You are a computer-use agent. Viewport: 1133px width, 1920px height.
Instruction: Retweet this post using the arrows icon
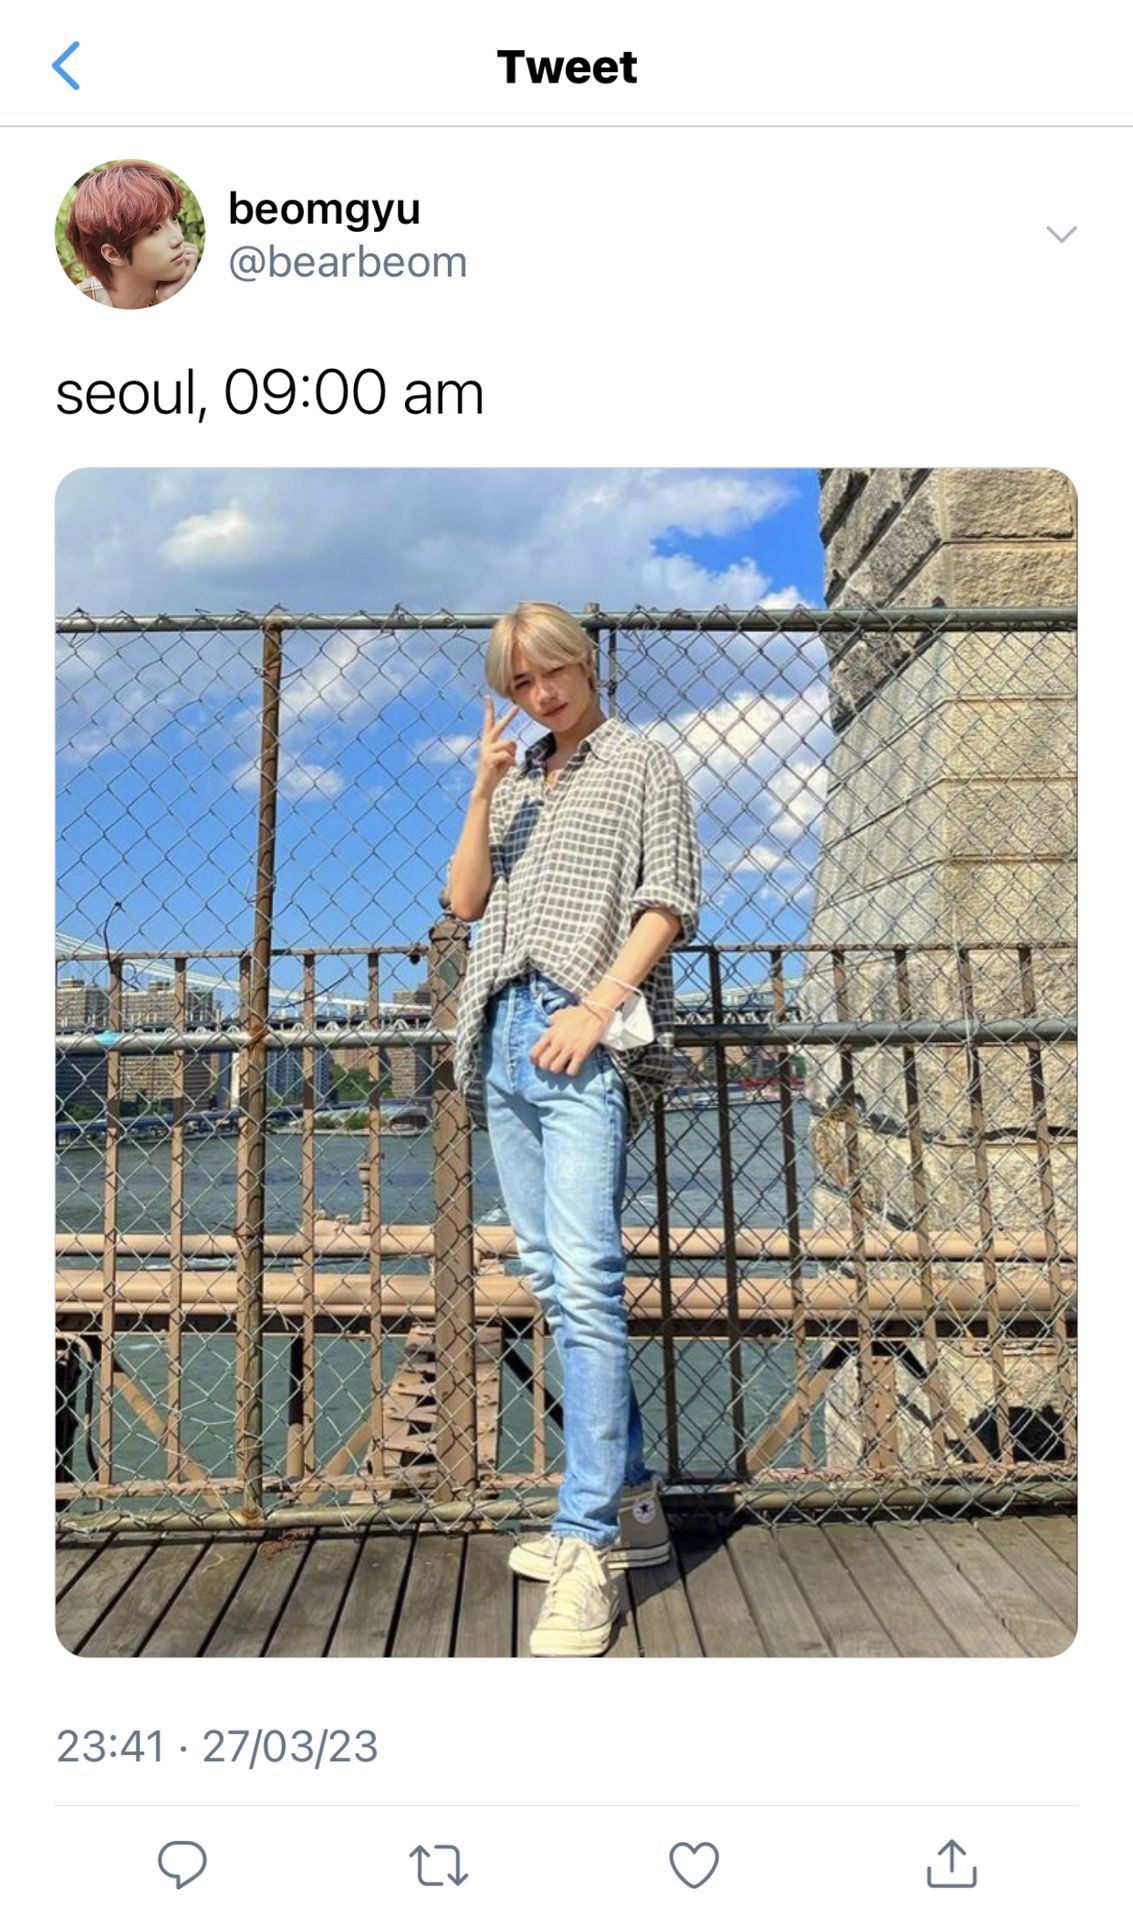click(438, 1866)
